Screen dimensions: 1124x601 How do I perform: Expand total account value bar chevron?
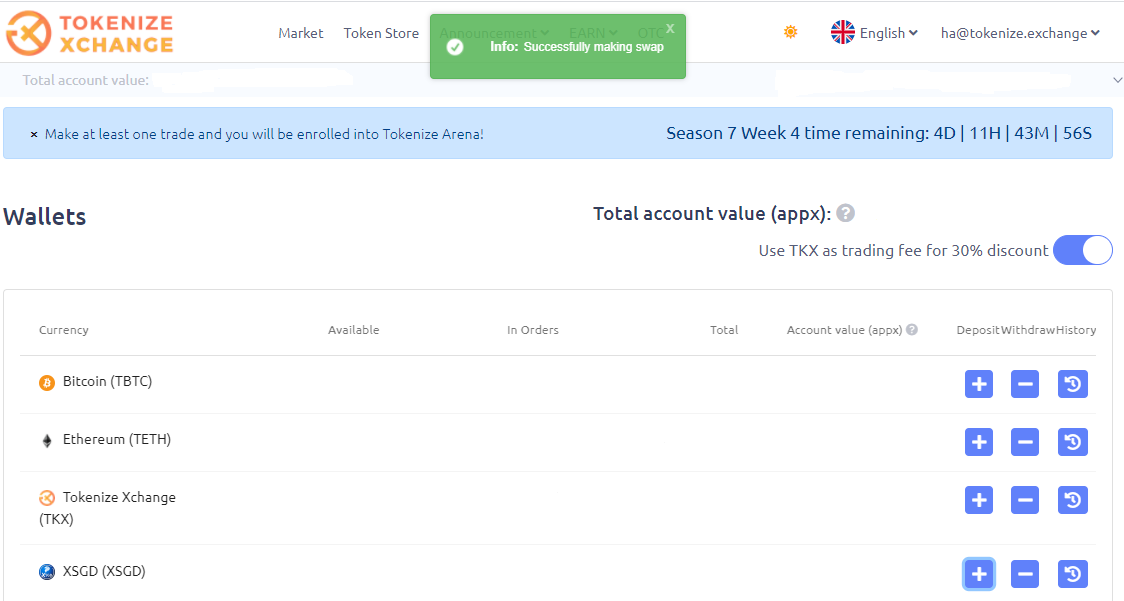coord(1117,80)
